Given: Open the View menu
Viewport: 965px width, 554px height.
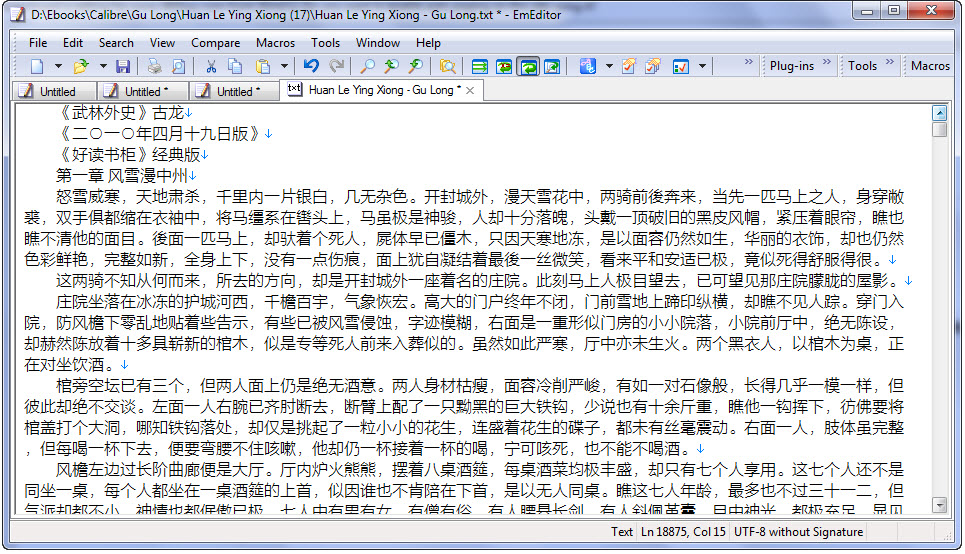Looking at the screenshot, I should [162, 42].
